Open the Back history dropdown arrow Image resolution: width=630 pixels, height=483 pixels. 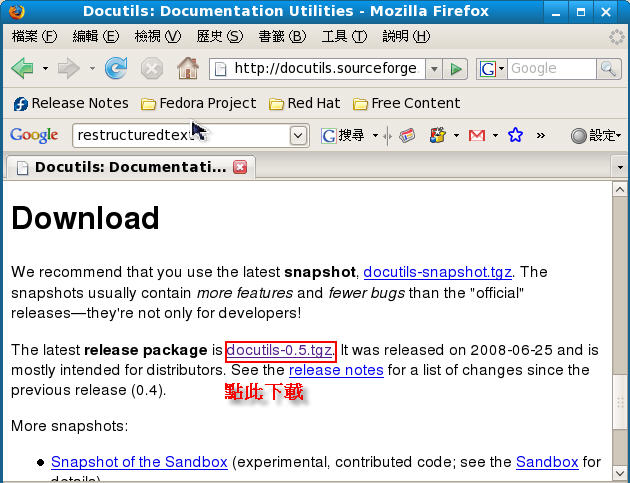click(45, 68)
